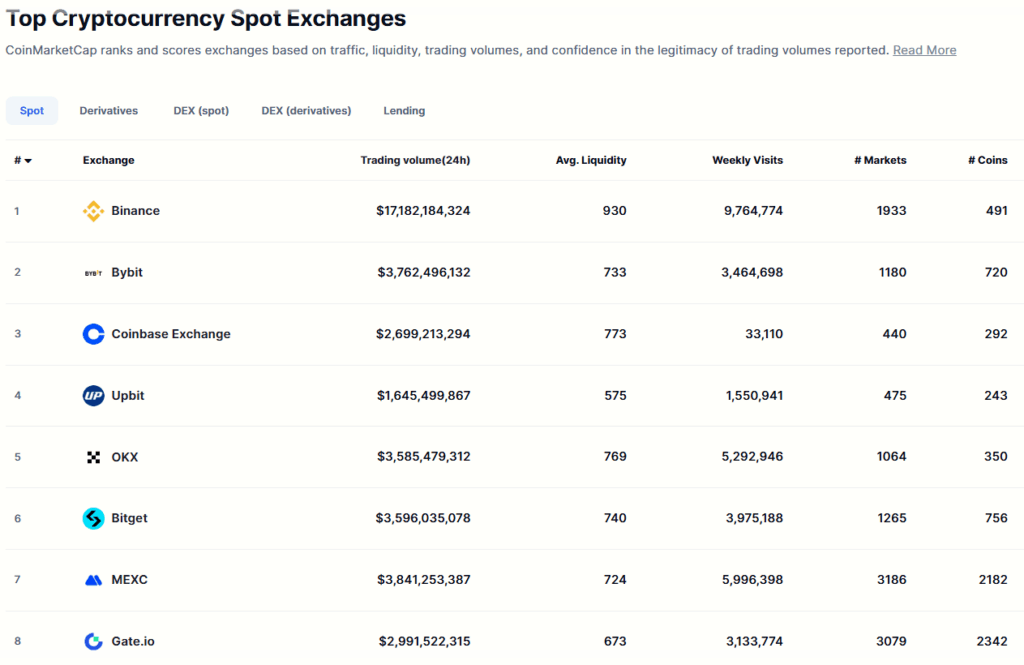Click Coinbase liquidity score 773
The width and height of the screenshot is (1024, 665).
(615, 334)
